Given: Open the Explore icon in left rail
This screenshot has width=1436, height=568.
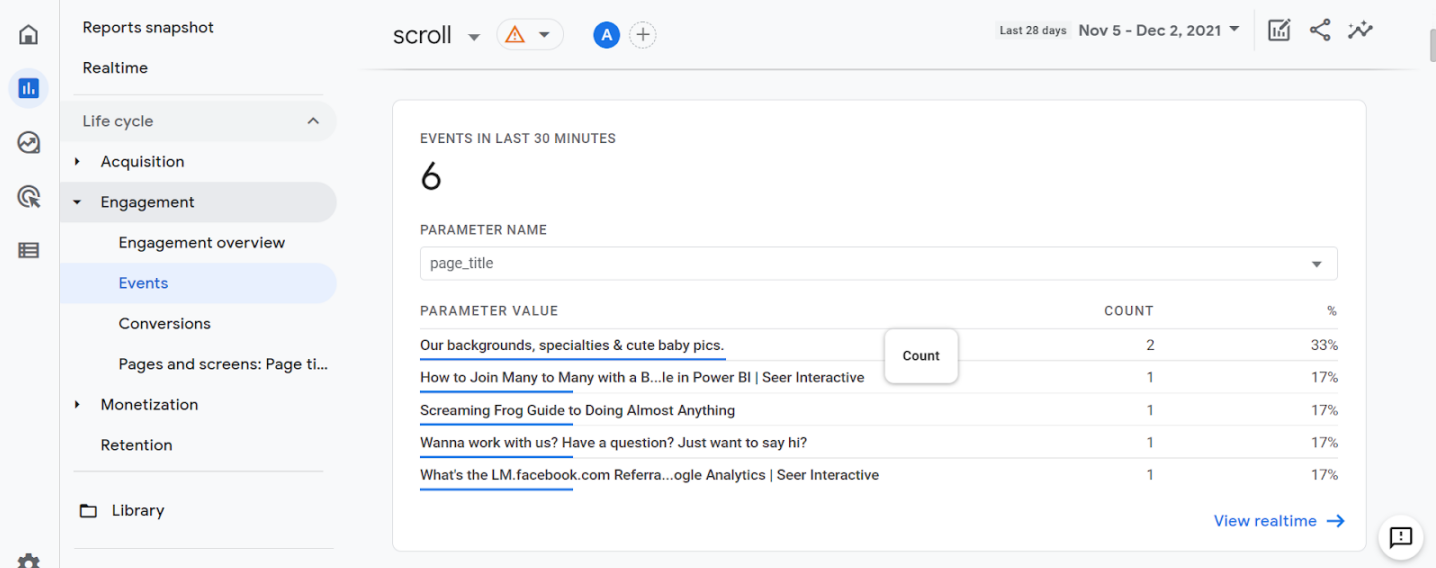Looking at the screenshot, I should click(x=29, y=143).
